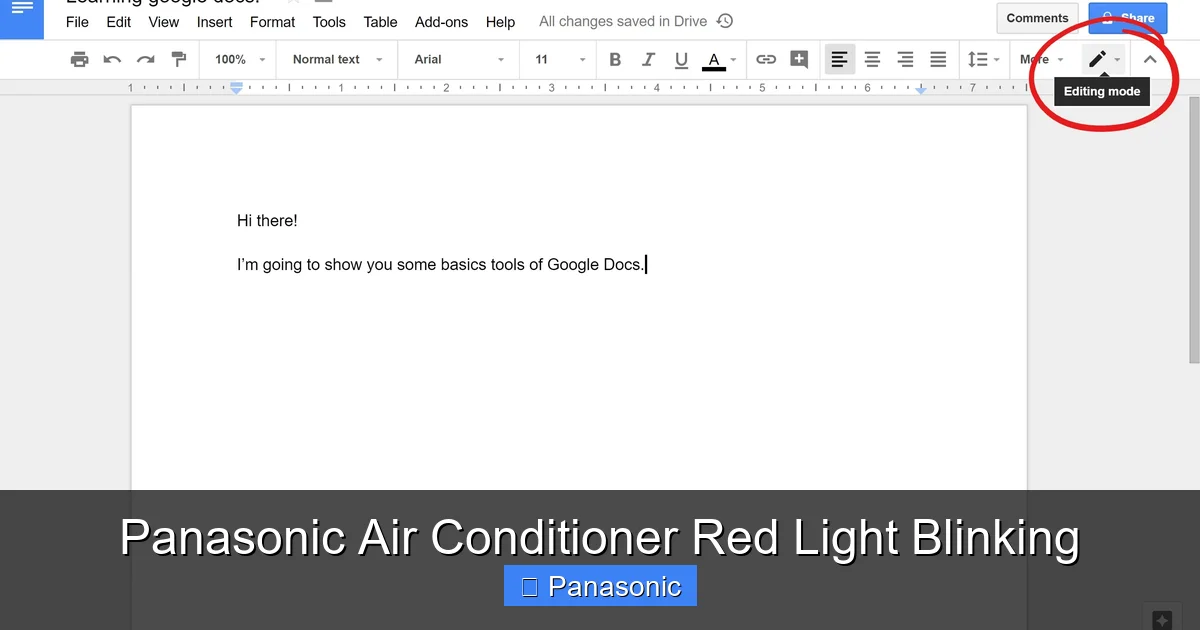Collapse the menus with the up chevron

point(1150,60)
